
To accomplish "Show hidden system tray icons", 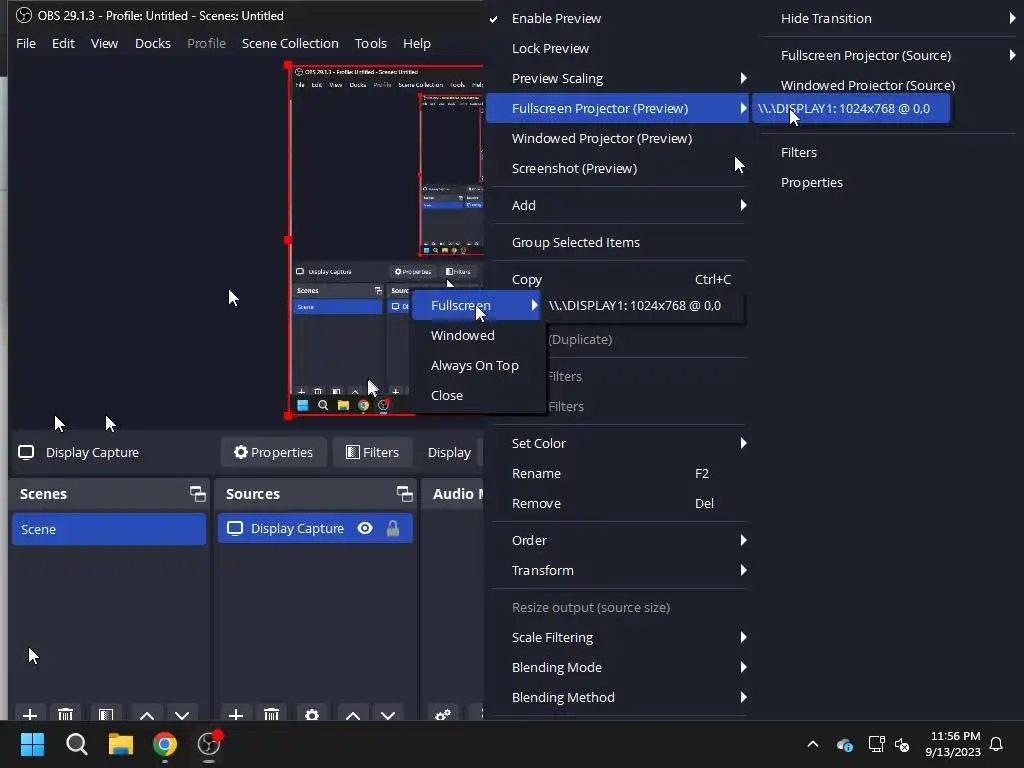I will (813, 744).
